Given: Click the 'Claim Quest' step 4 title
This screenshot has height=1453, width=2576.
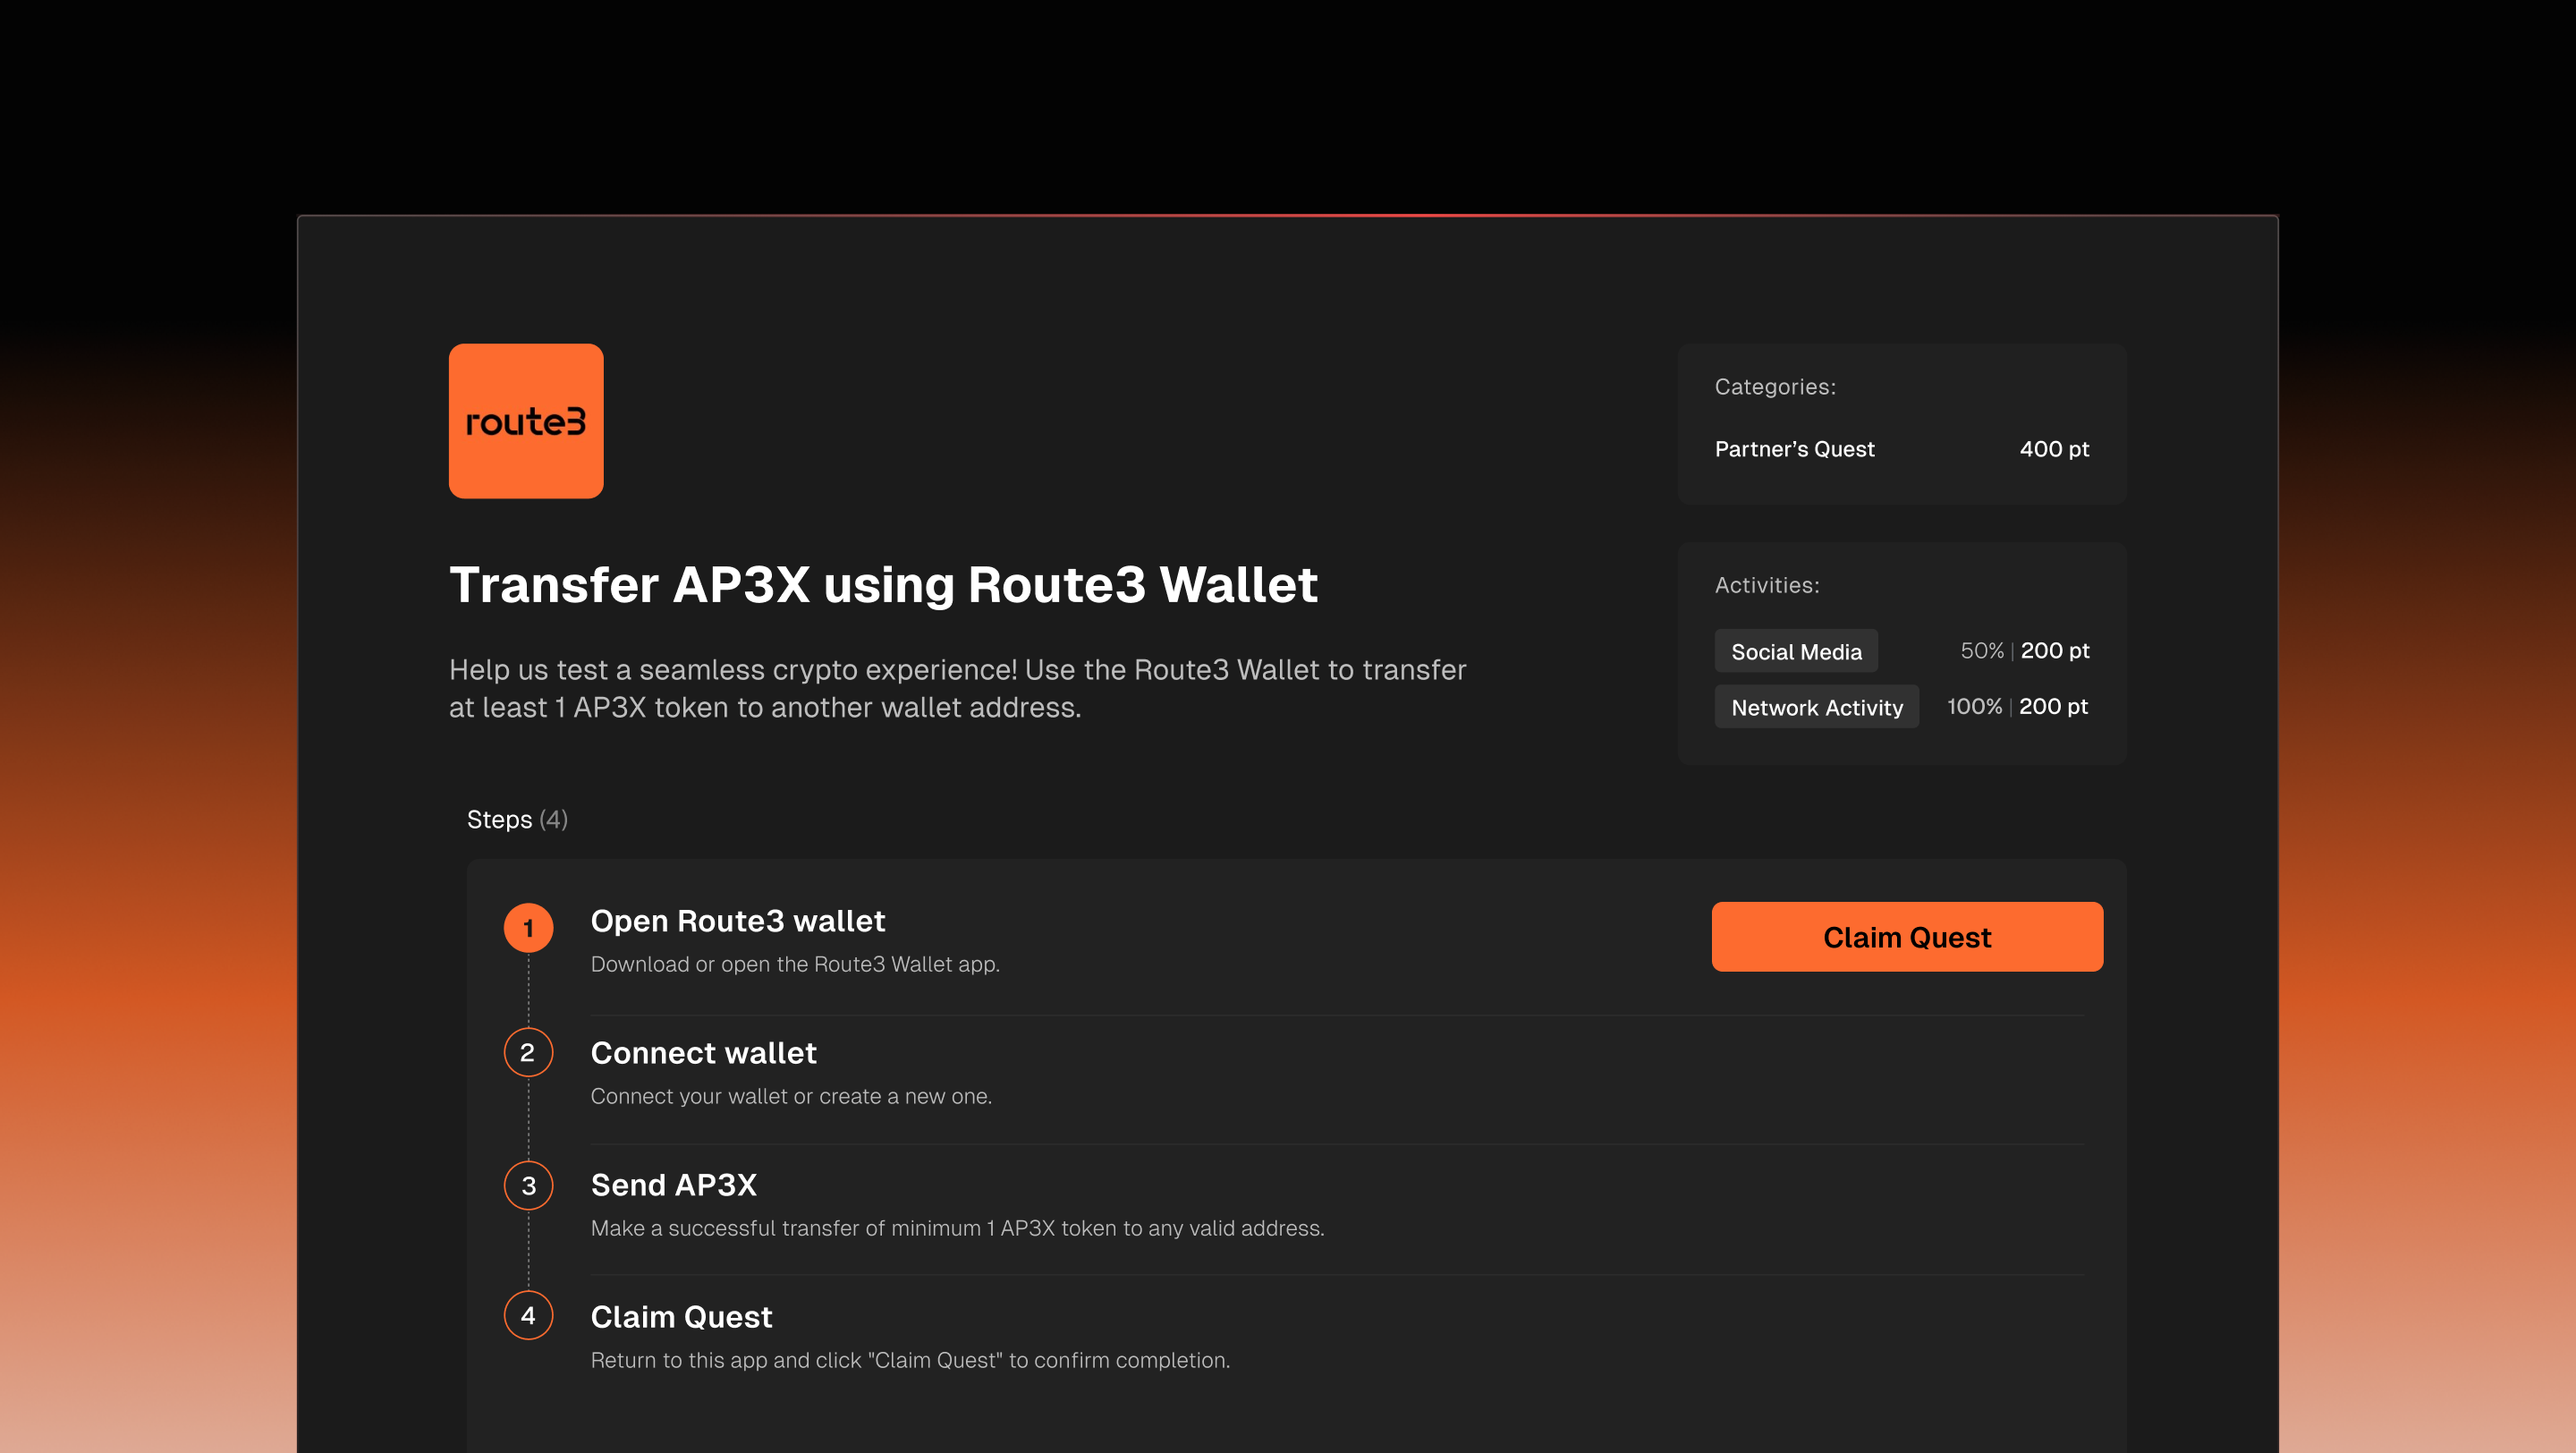Looking at the screenshot, I should click(x=682, y=1317).
